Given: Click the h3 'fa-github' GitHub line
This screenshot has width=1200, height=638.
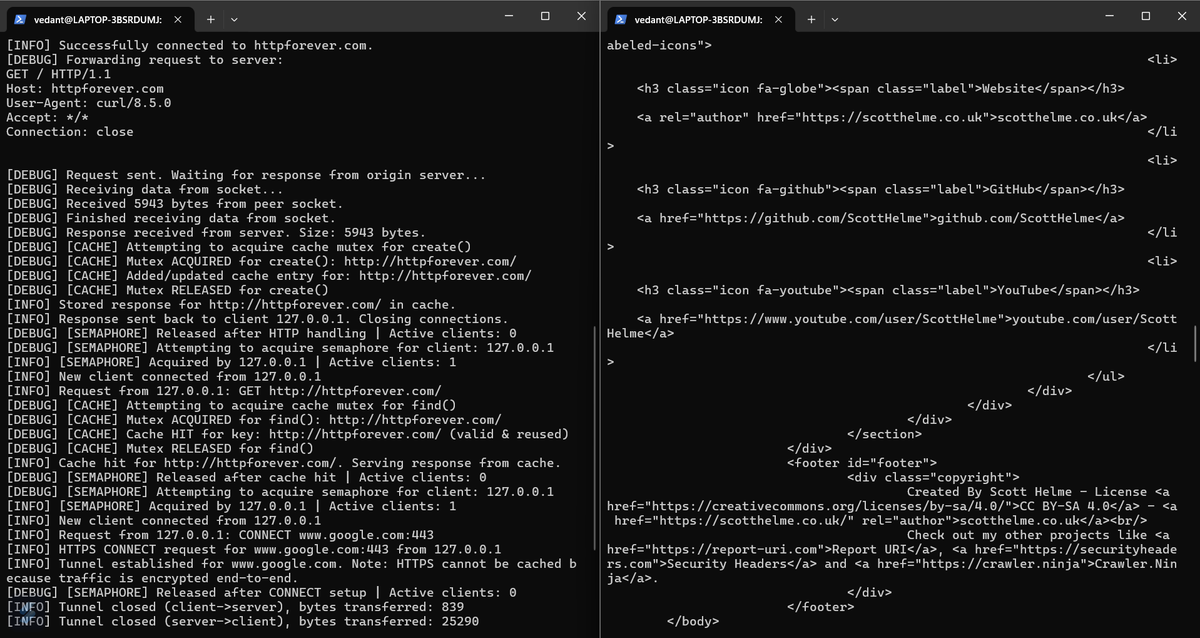Looking at the screenshot, I should [x=881, y=189].
